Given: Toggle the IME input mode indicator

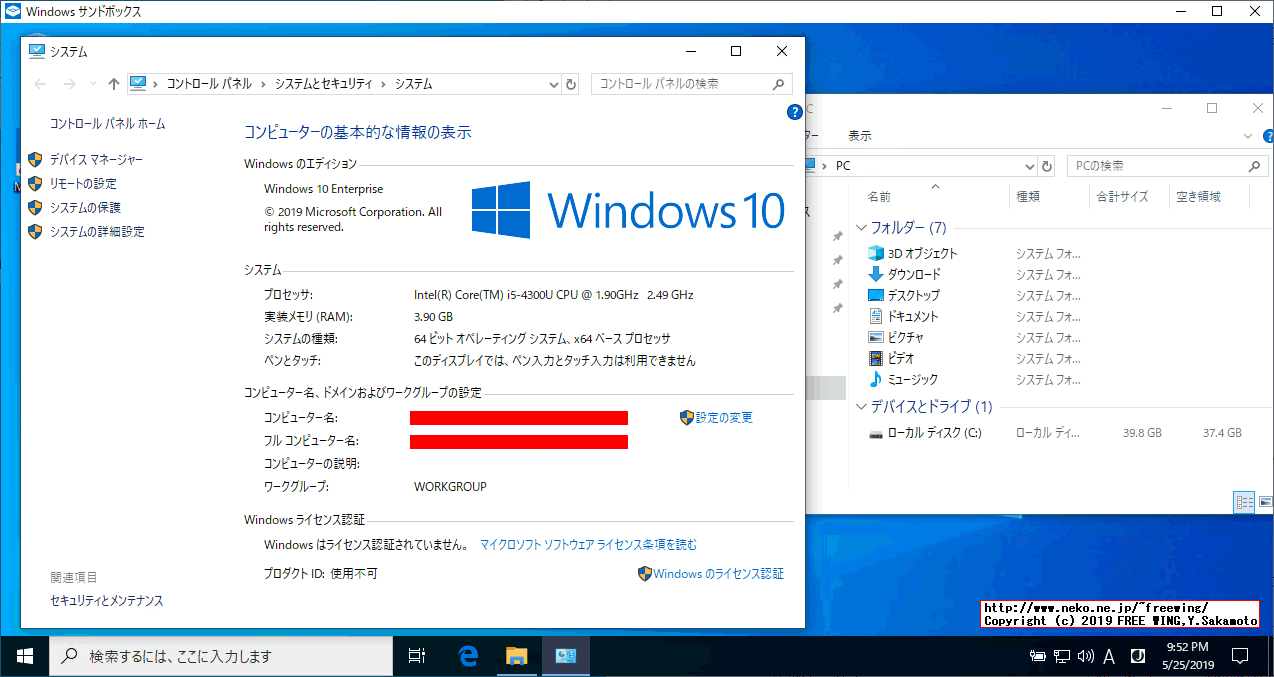Looking at the screenshot, I should (1107, 656).
